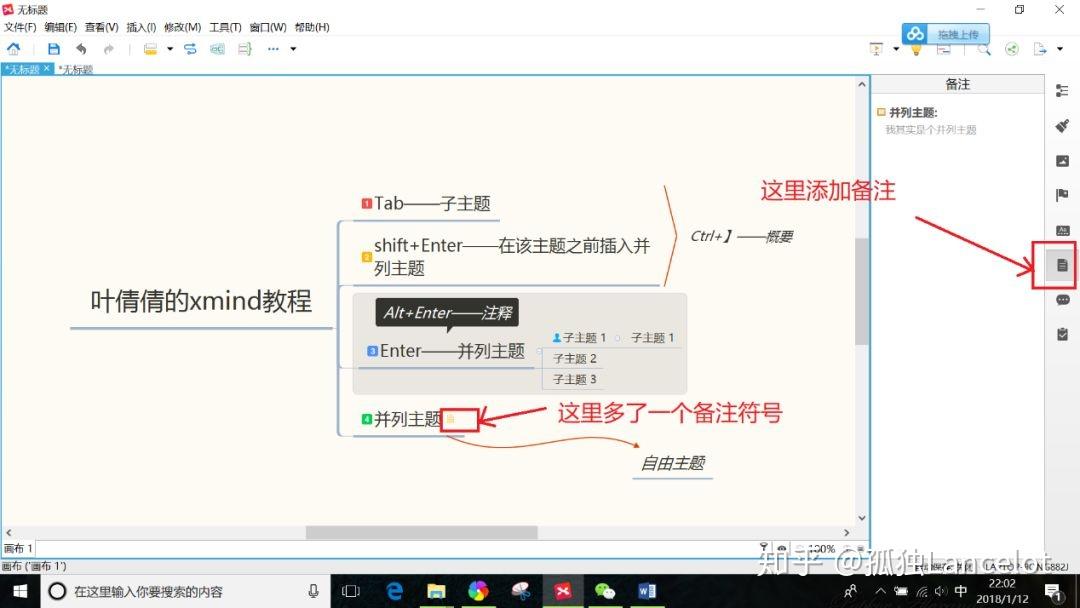
Task: Click the redo arrow in the toolbar
Action: [x=108, y=49]
